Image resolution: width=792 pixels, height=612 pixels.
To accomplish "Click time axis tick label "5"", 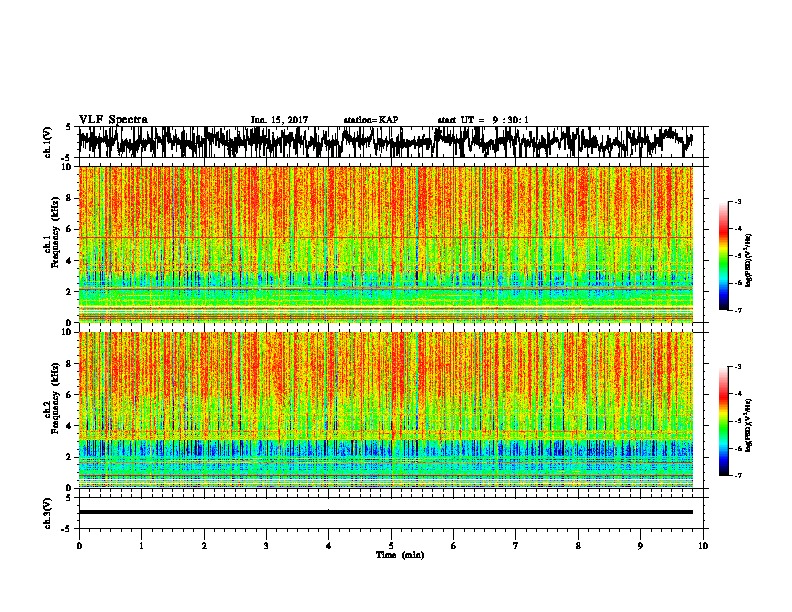I will pyautogui.click(x=391, y=546).
